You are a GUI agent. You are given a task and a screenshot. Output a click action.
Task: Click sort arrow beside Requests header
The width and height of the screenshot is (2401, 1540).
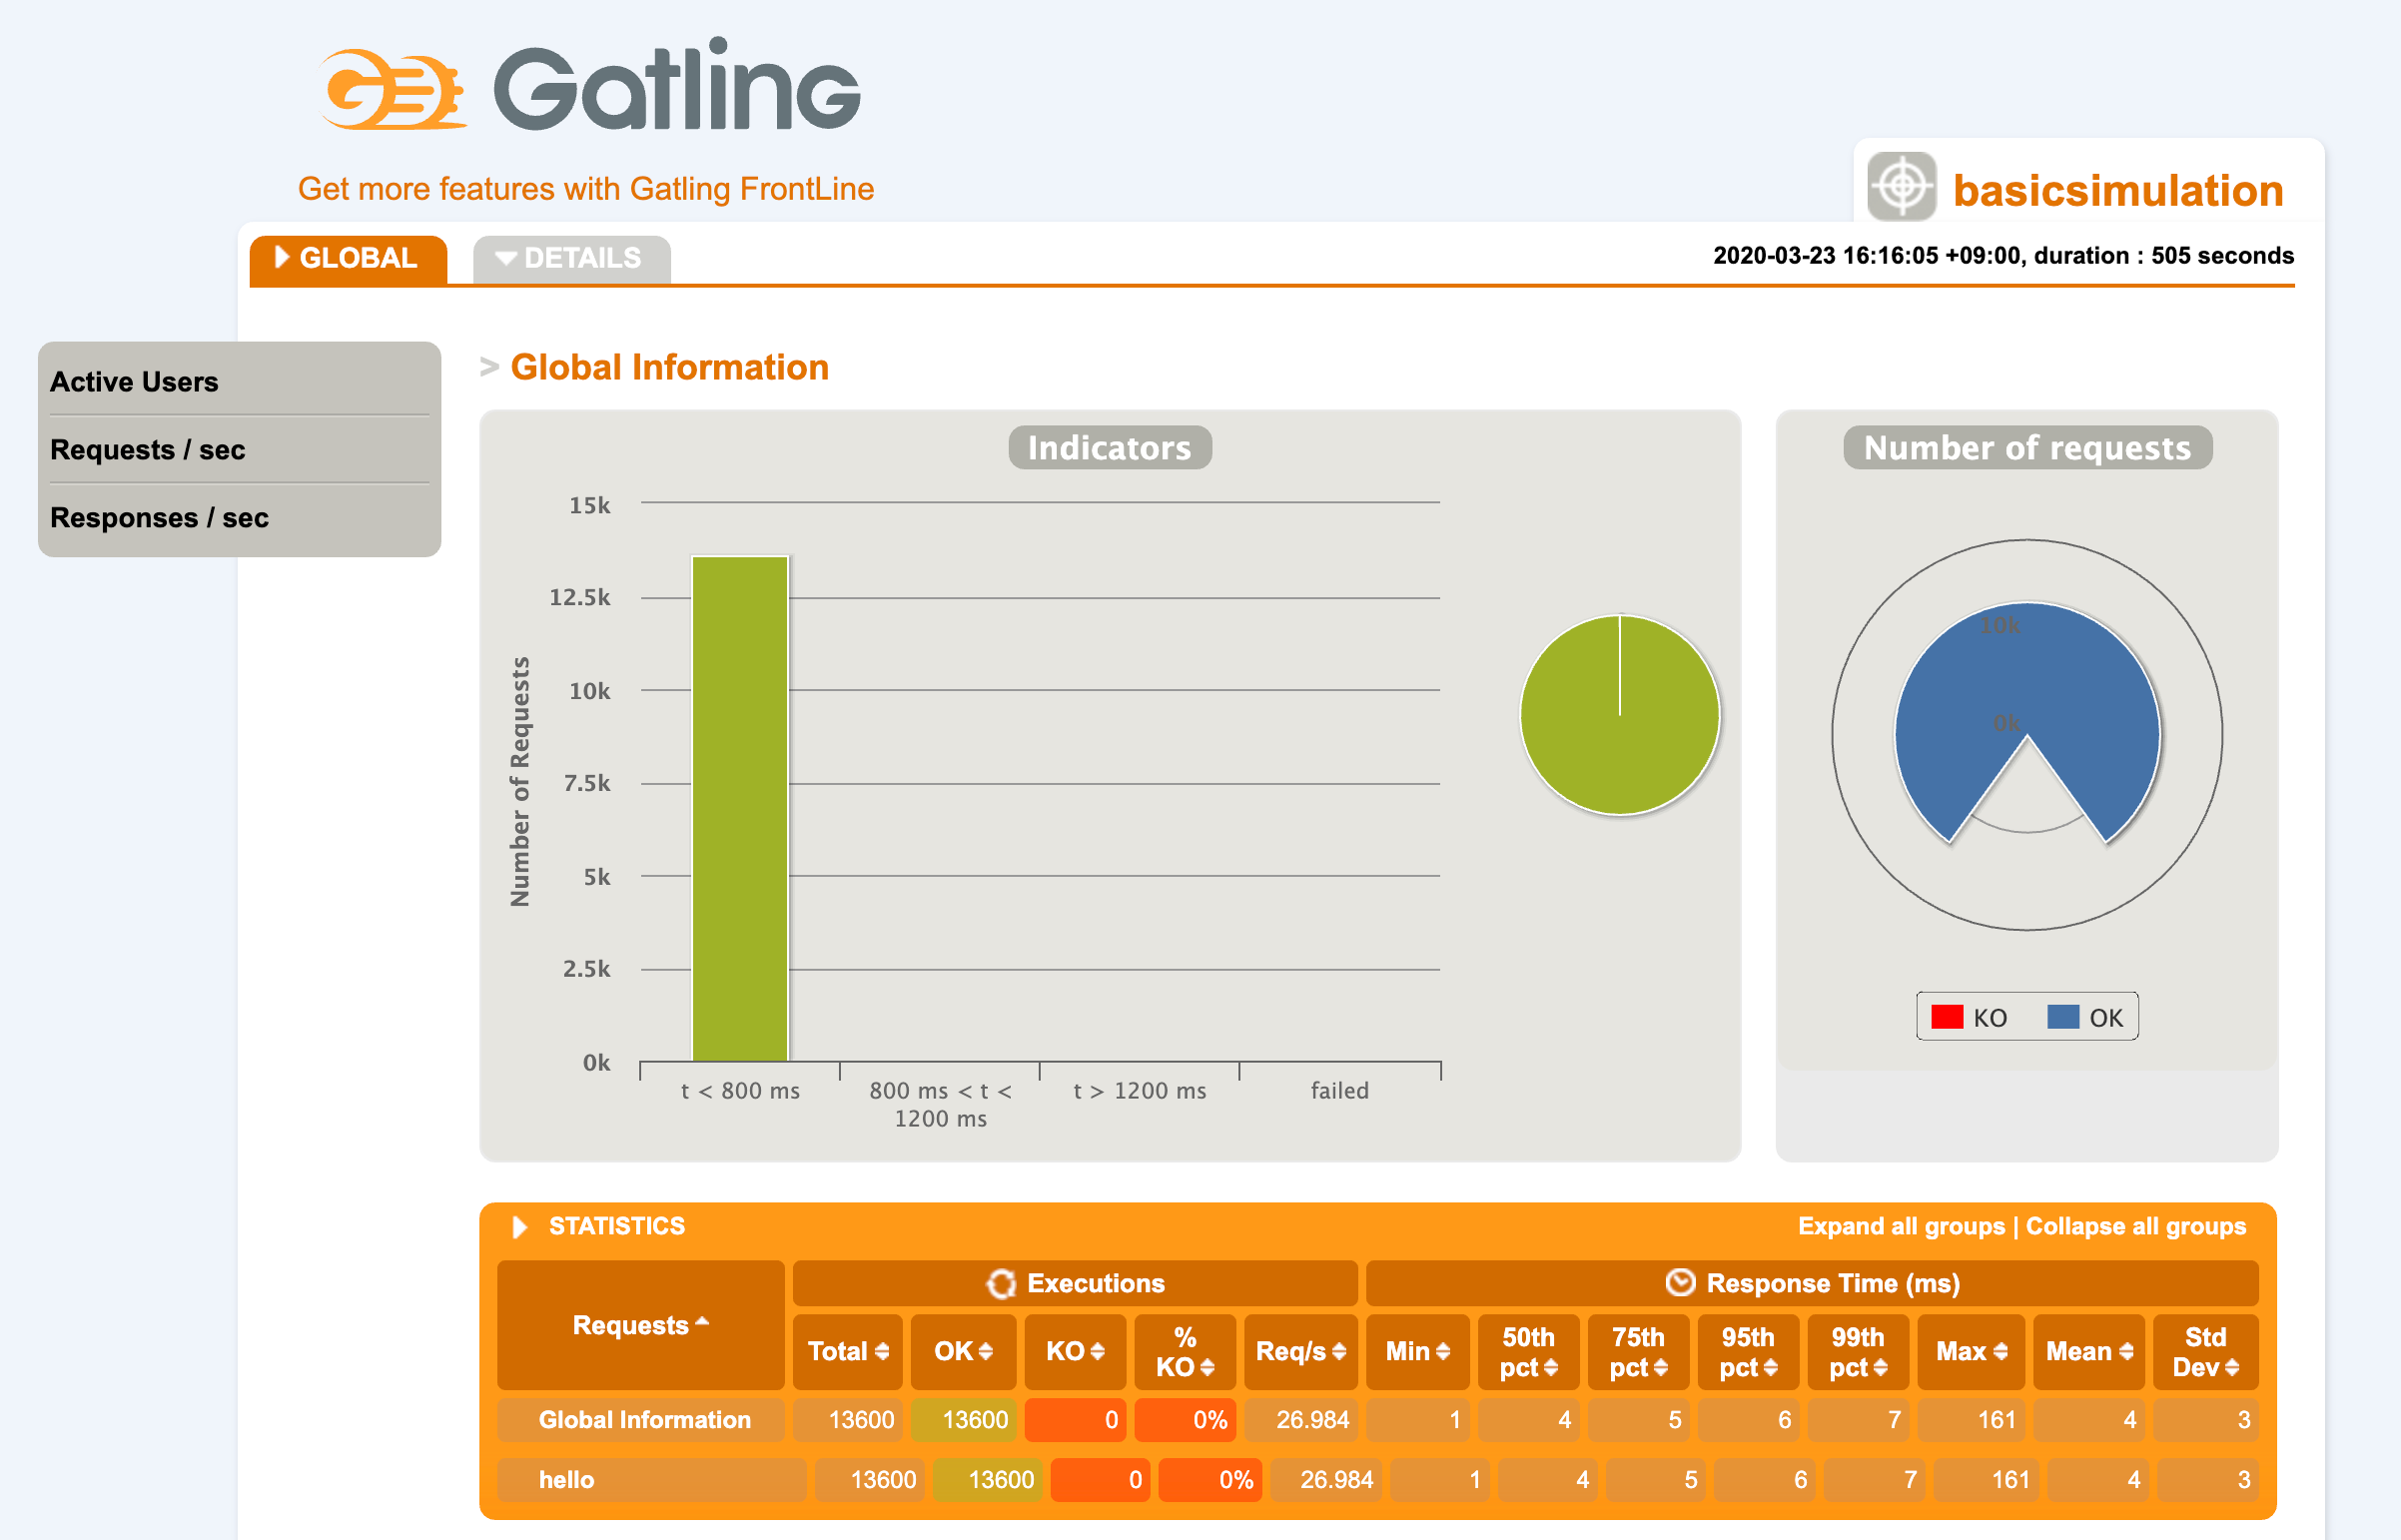tap(702, 1322)
